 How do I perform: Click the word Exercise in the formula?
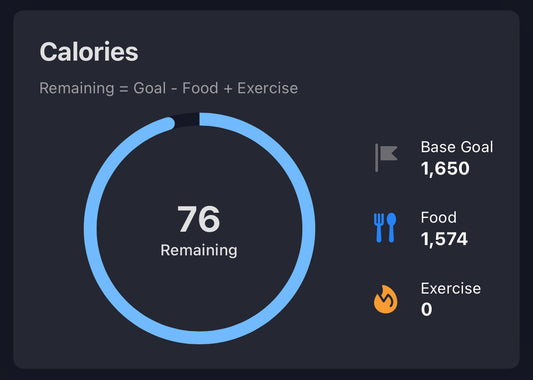pos(268,88)
